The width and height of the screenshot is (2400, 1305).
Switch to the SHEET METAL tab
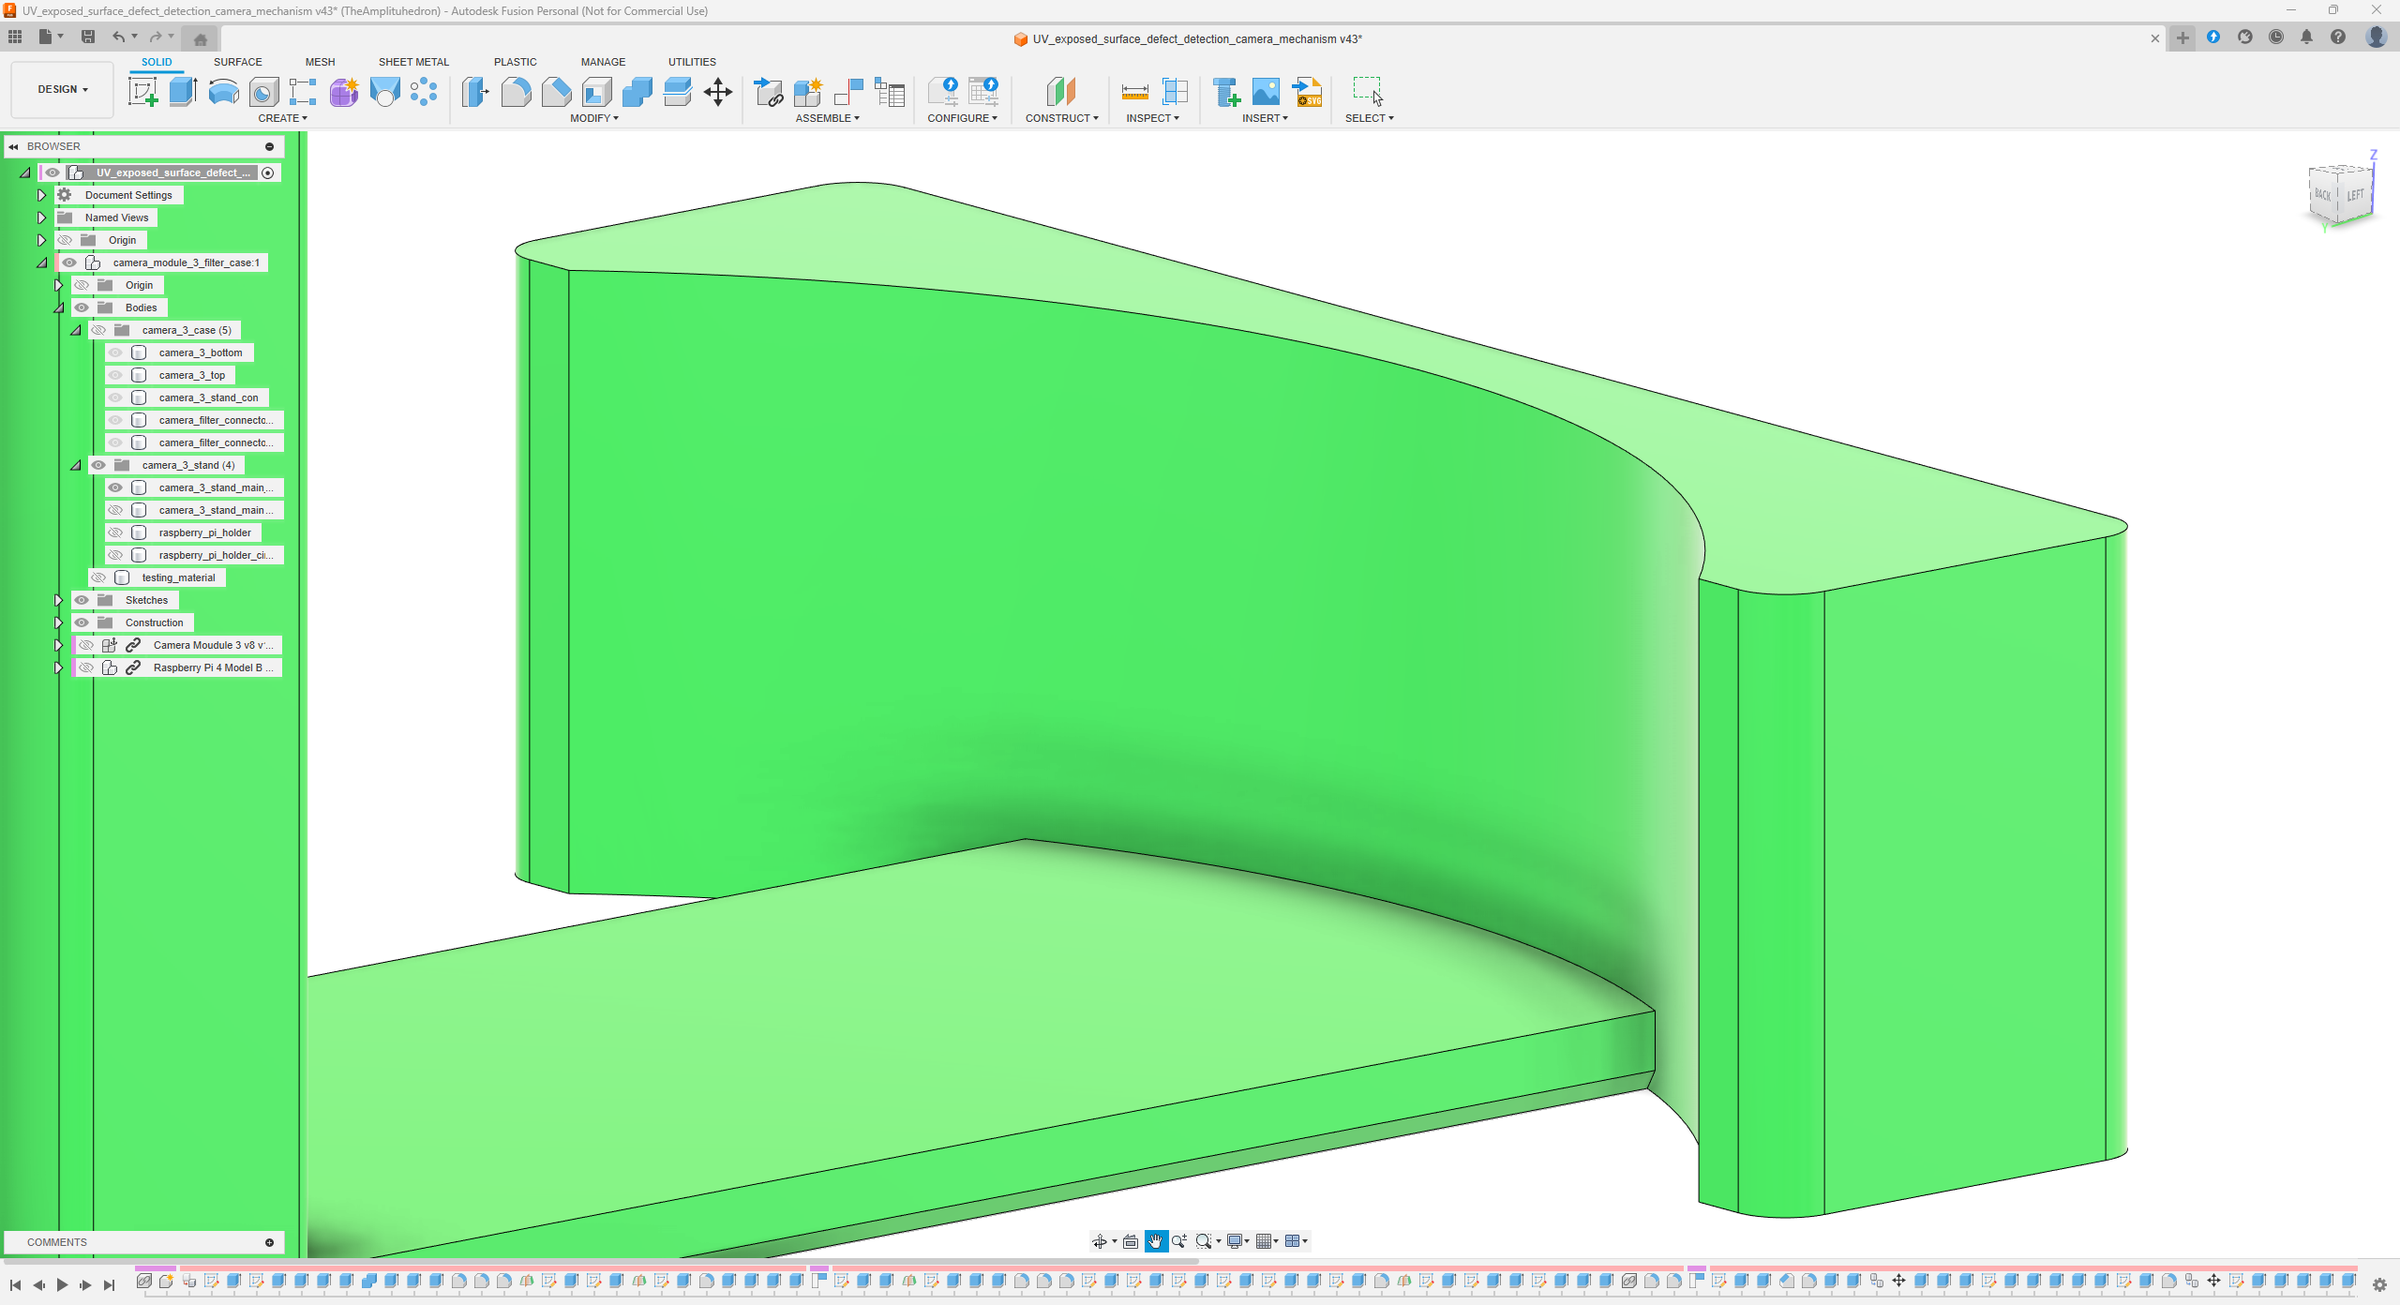414,62
